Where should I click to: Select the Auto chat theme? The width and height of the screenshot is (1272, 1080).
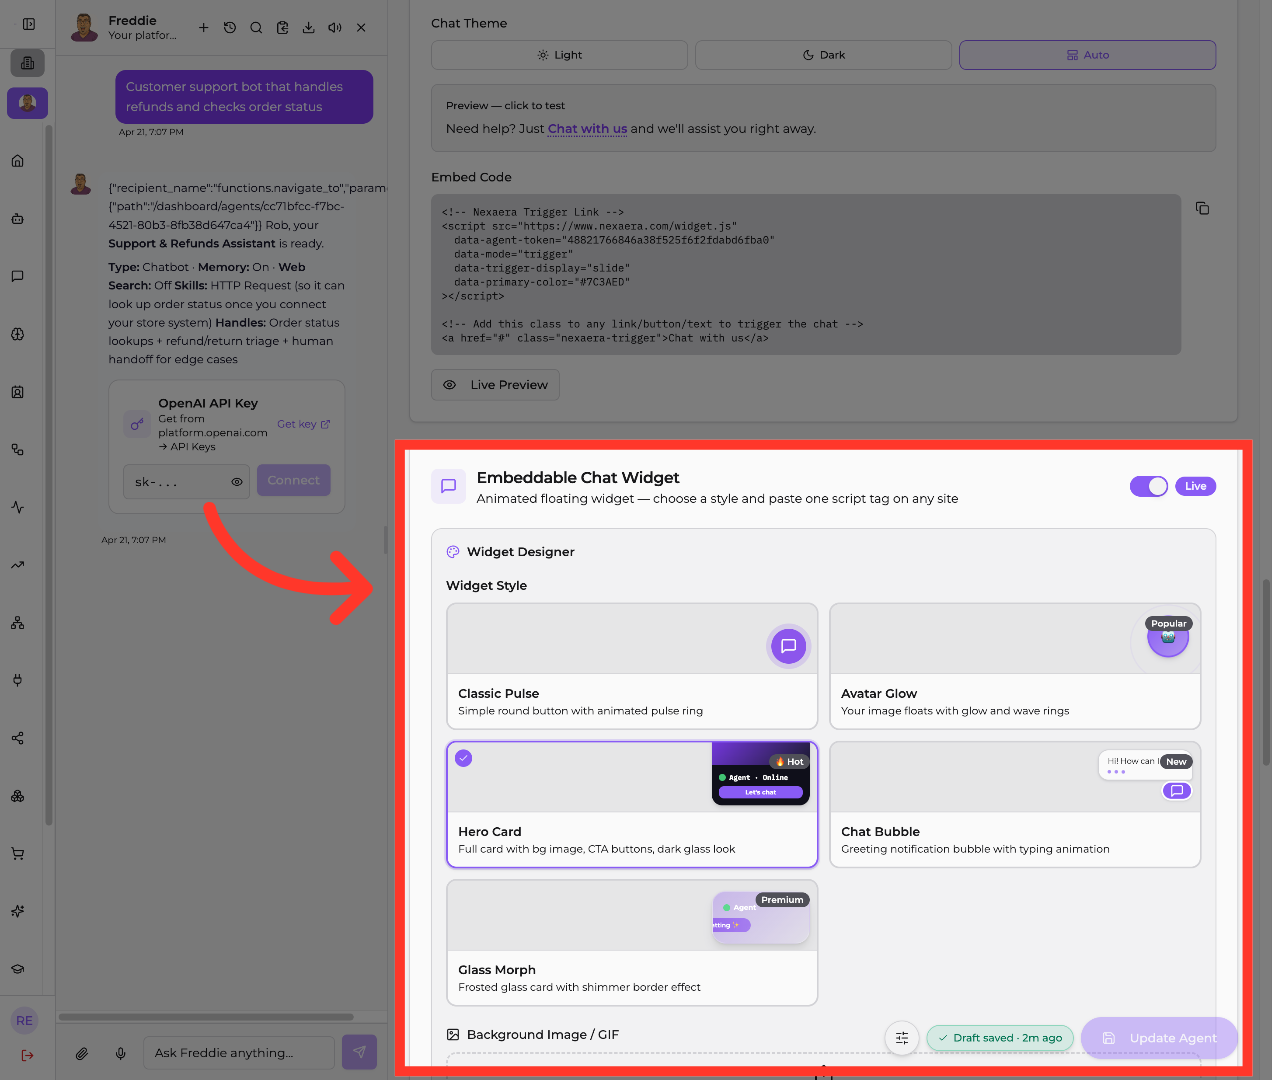click(1087, 55)
